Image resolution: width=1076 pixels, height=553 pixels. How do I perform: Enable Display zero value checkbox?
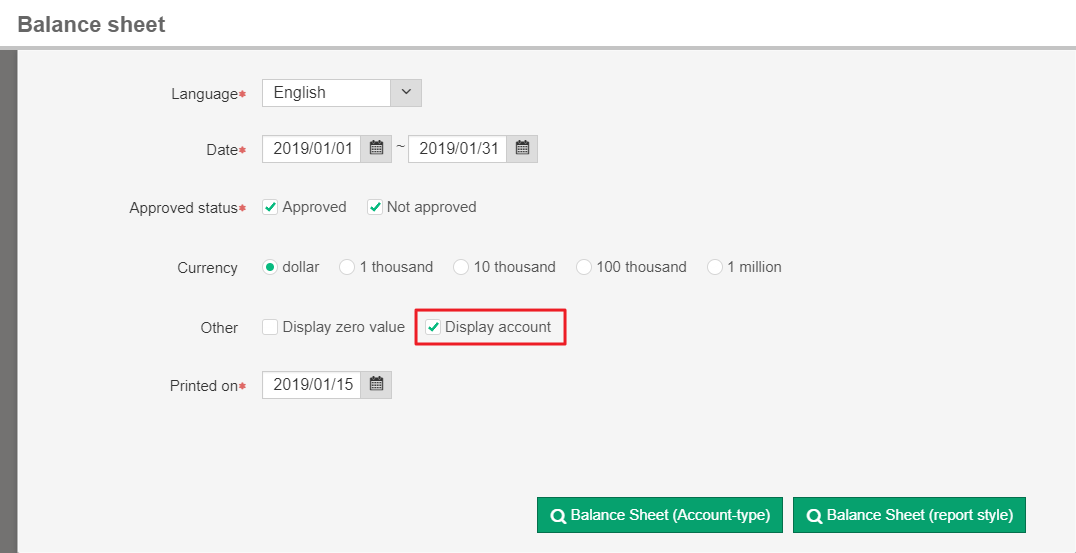(270, 328)
